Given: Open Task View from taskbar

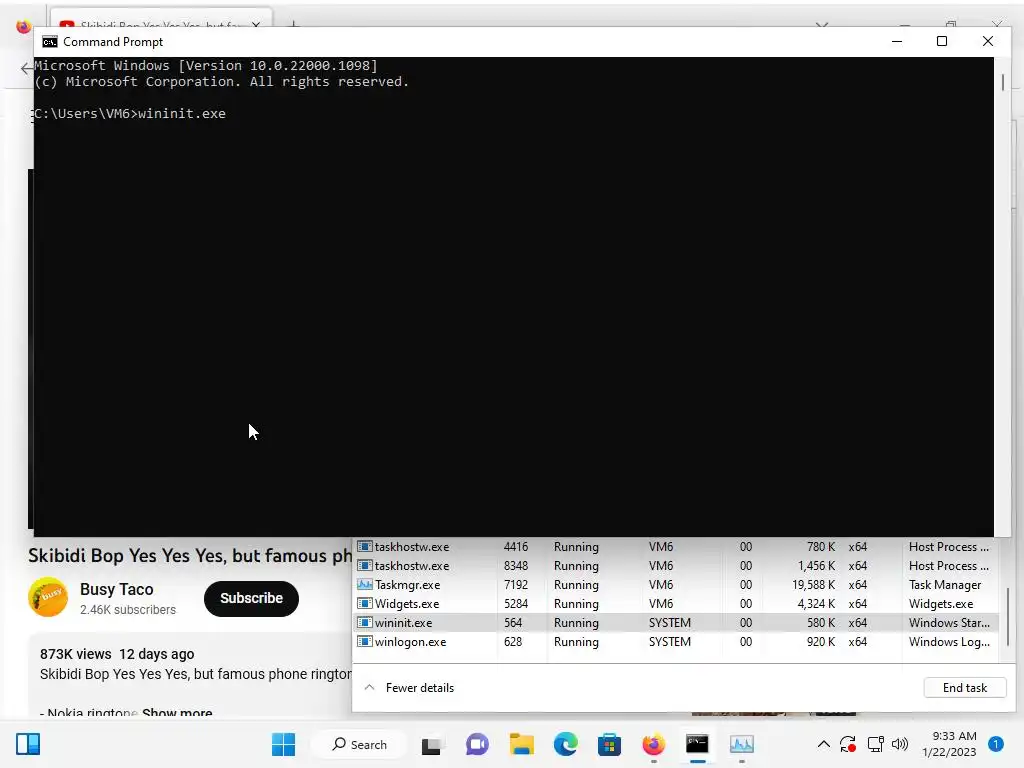Looking at the screenshot, I should pos(431,744).
